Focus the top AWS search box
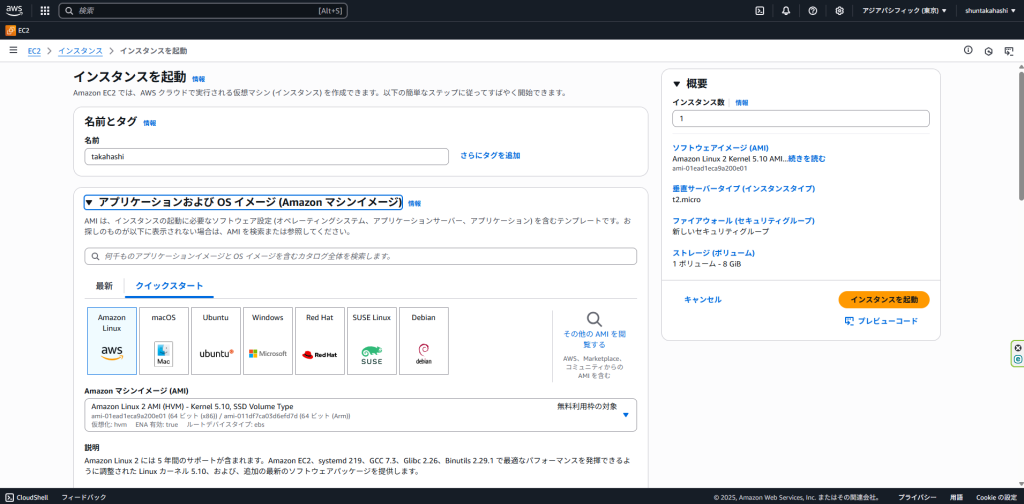Screen dimensions: 1024x504 tap(203, 10)
